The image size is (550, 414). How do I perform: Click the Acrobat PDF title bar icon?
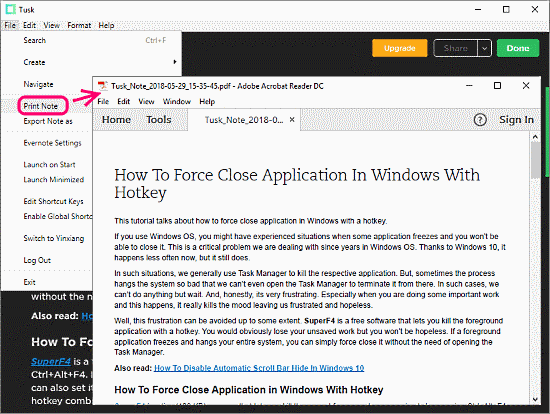click(x=102, y=86)
